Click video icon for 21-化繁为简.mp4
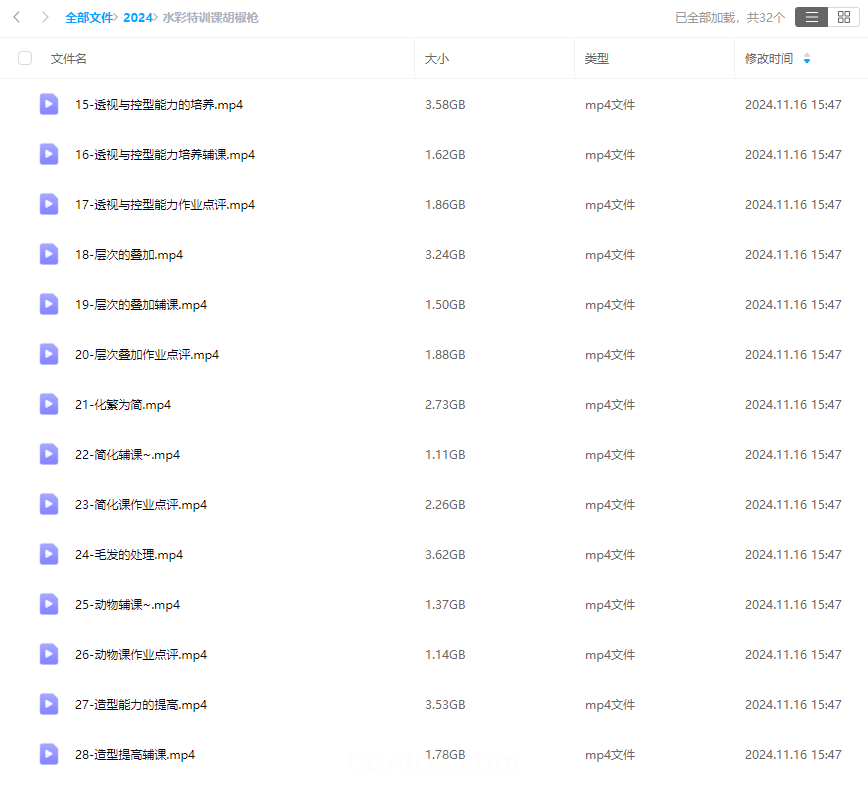868x792 pixels. tap(49, 404)
